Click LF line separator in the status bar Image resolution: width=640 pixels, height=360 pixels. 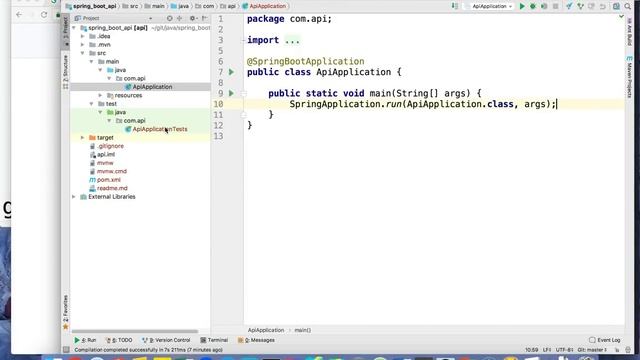547,350
